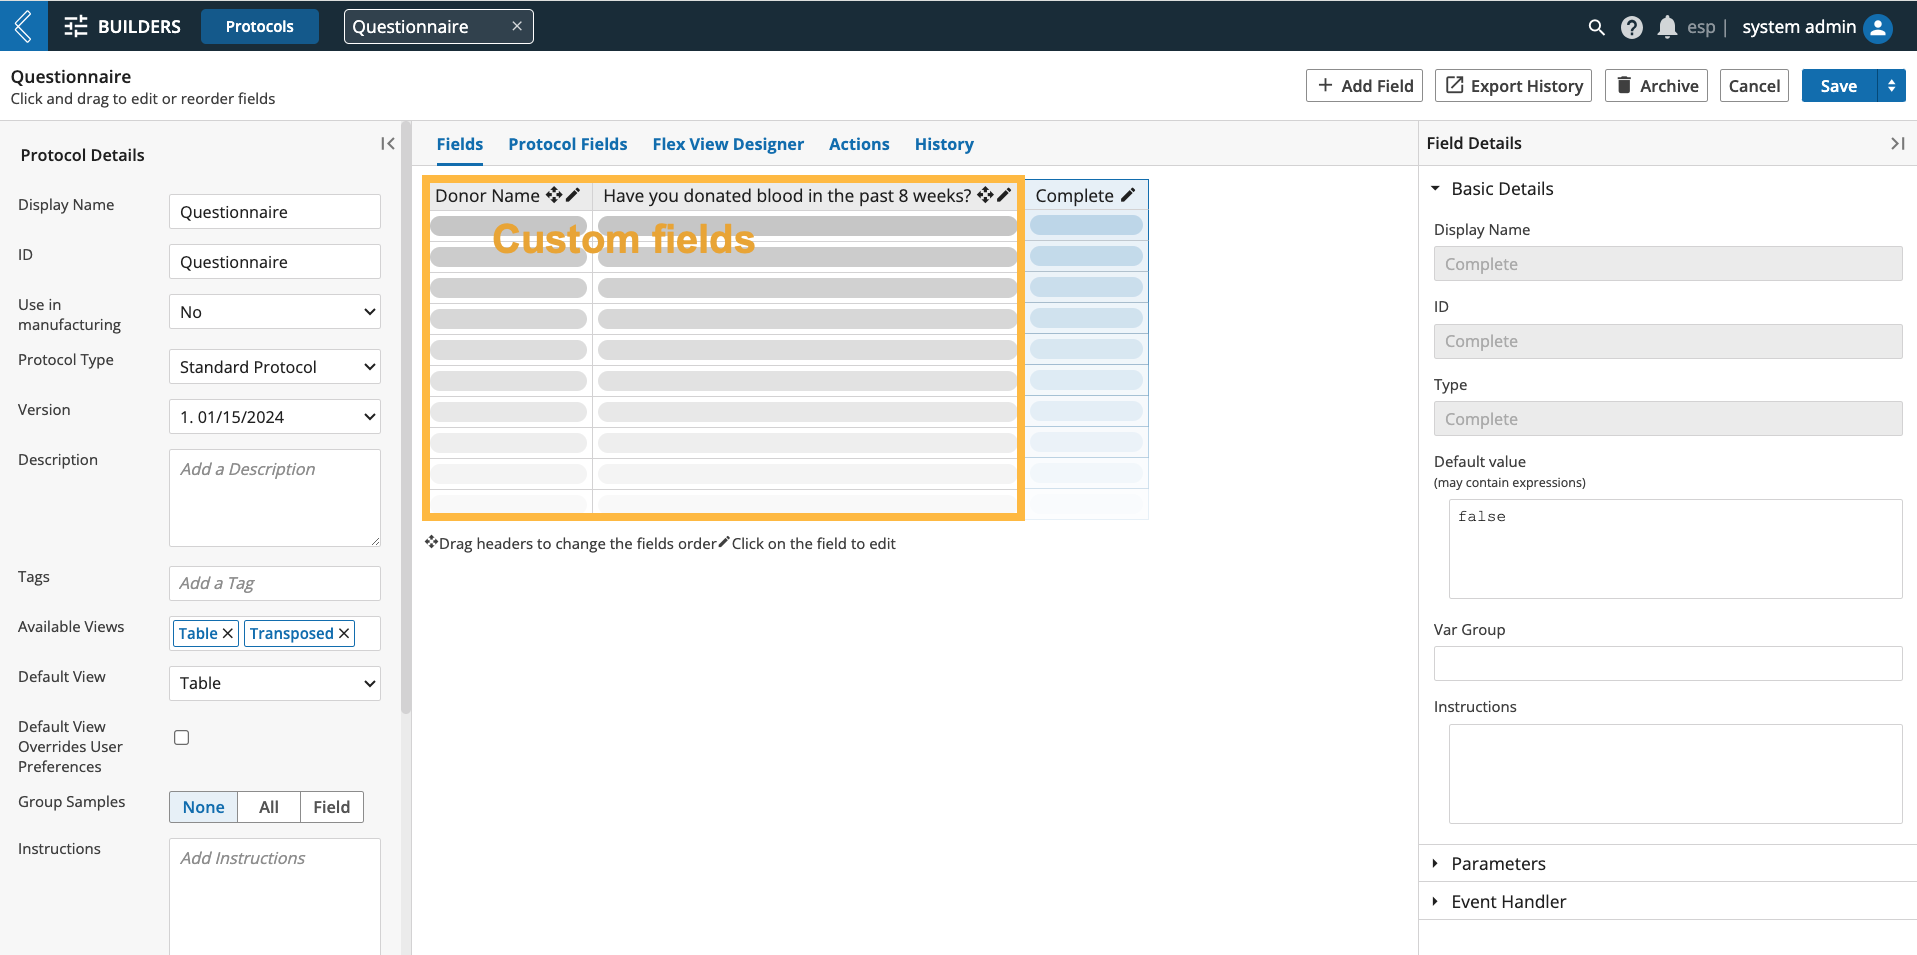Image resolution: width=1917 pixels, height=955 pixels.
Task: Edit the Donor Name field pencil
Action: [x=573, y=195]
